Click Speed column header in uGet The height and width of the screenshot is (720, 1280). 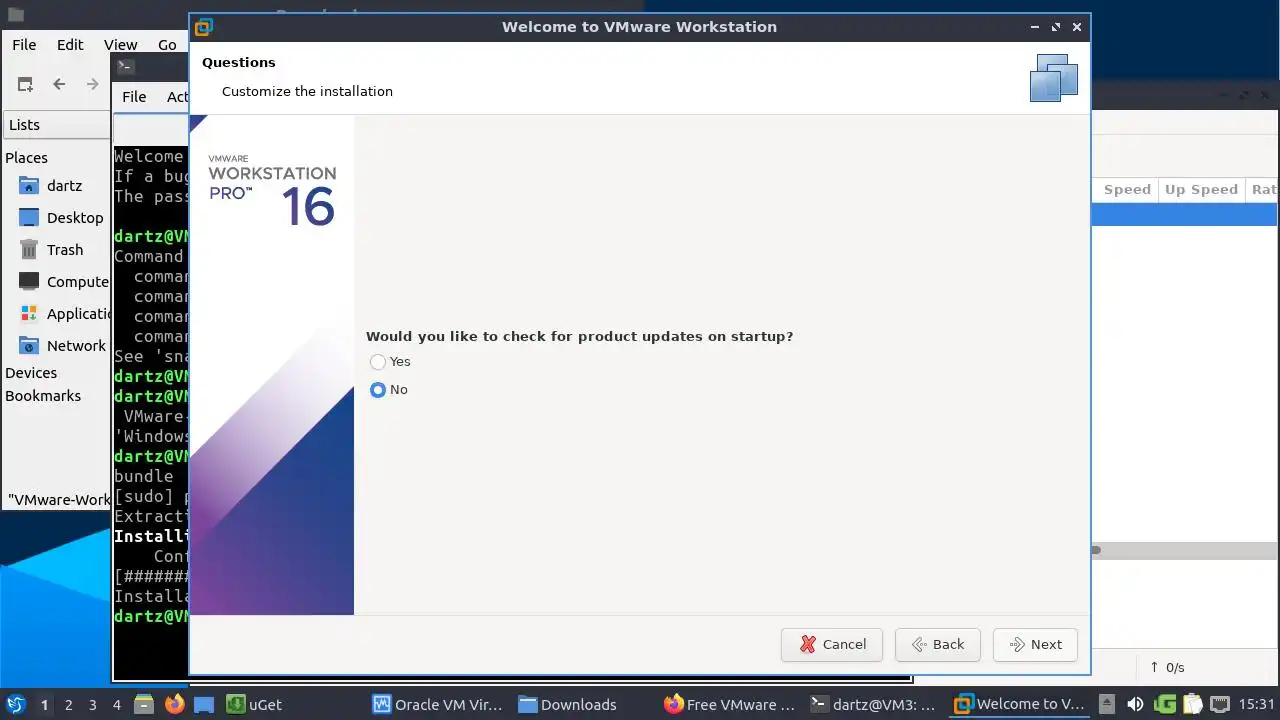1126,190
